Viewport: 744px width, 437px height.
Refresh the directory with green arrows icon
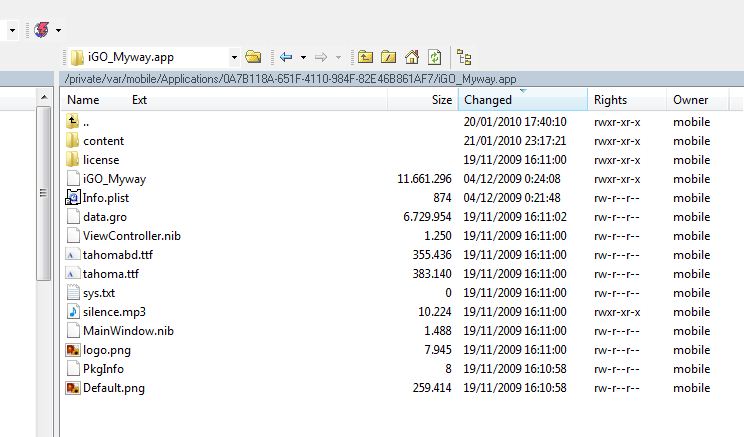coord(434,57)
